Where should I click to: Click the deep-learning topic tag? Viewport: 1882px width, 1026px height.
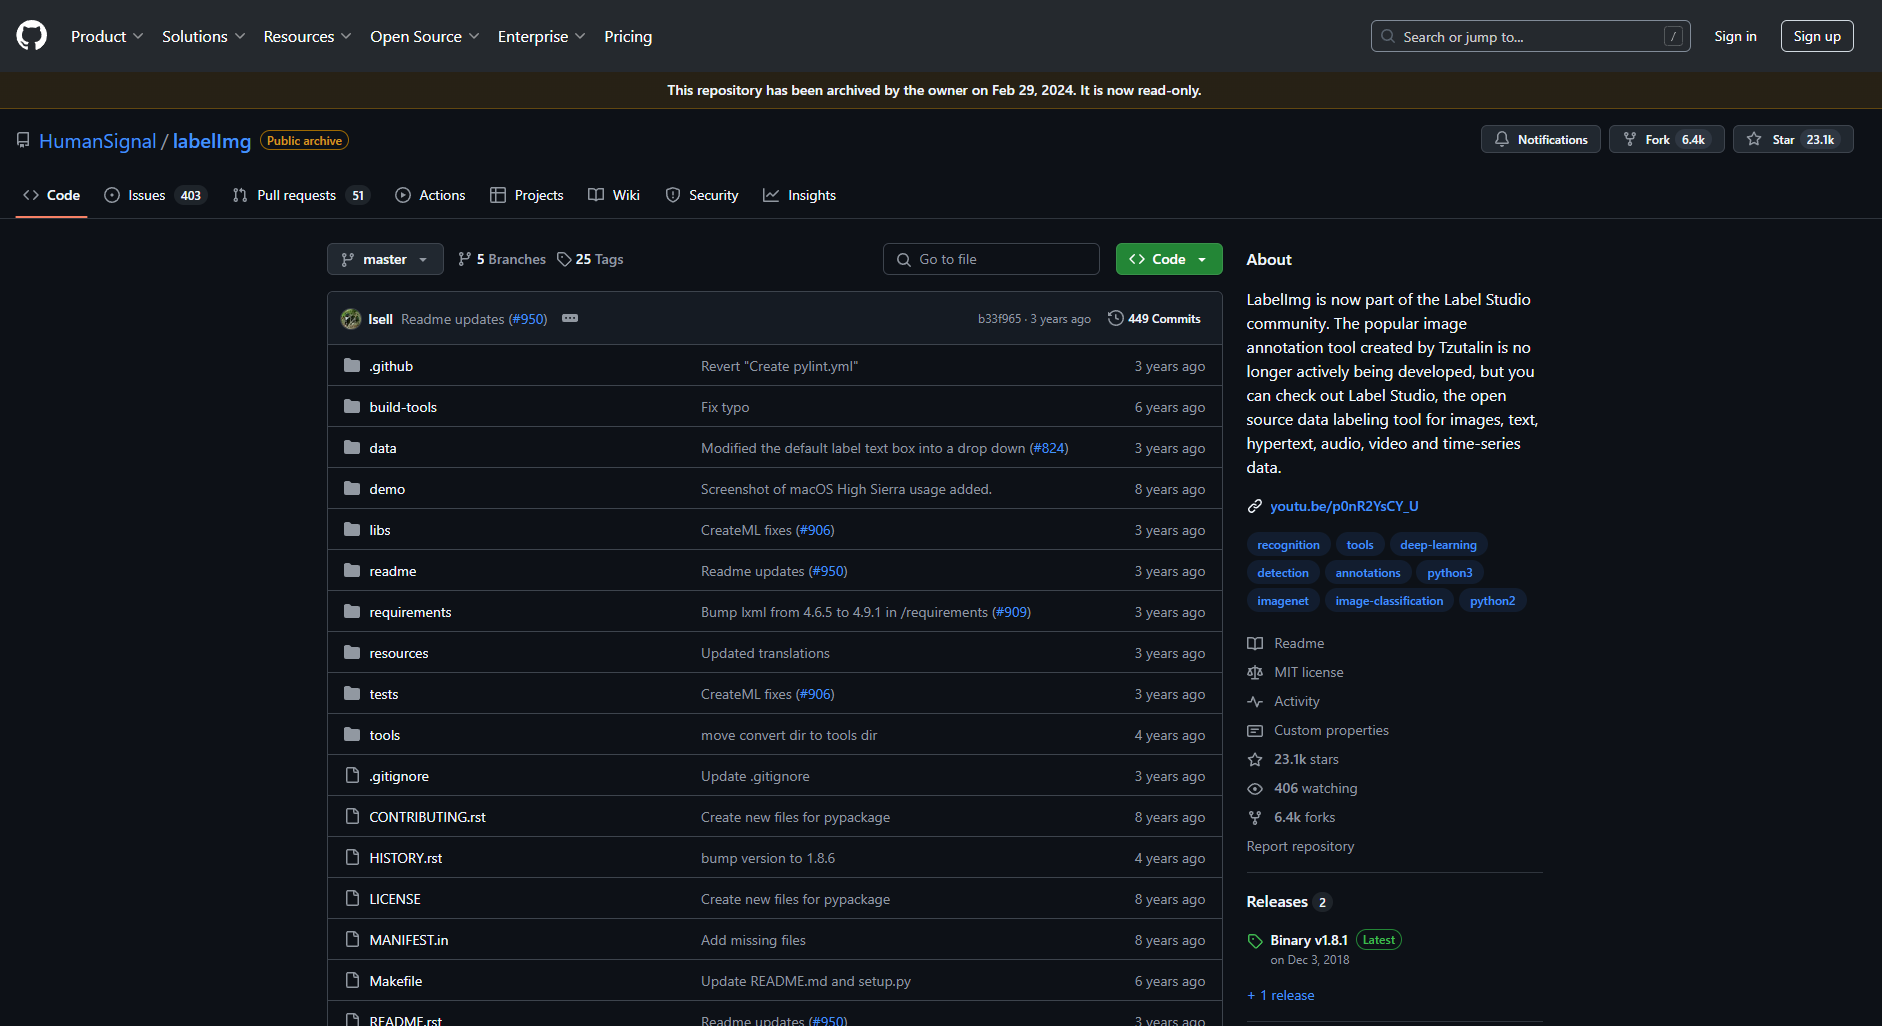click(x=1438, y=545)
